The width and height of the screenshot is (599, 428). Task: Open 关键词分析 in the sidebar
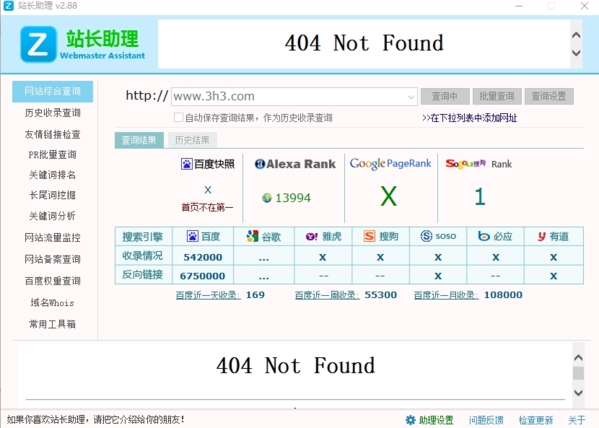[x=53, y=216]
